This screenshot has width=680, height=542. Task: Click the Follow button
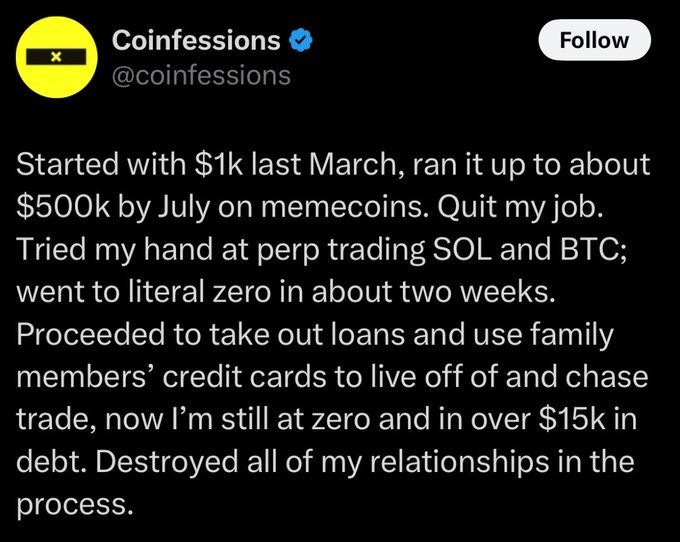click(594, 40)
